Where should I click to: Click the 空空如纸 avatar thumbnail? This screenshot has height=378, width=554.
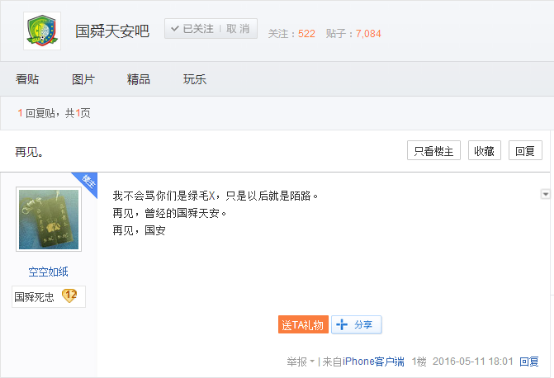[x=49, y=219]
